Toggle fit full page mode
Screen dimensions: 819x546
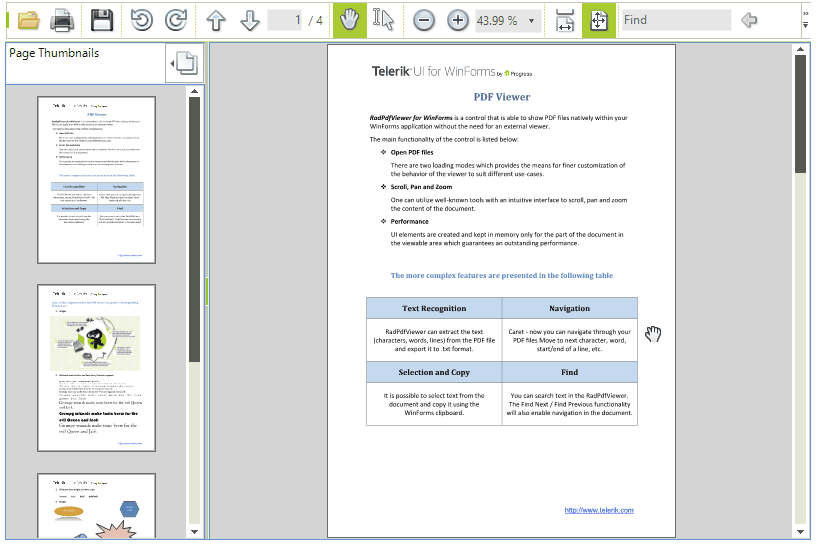click(598, 20)
